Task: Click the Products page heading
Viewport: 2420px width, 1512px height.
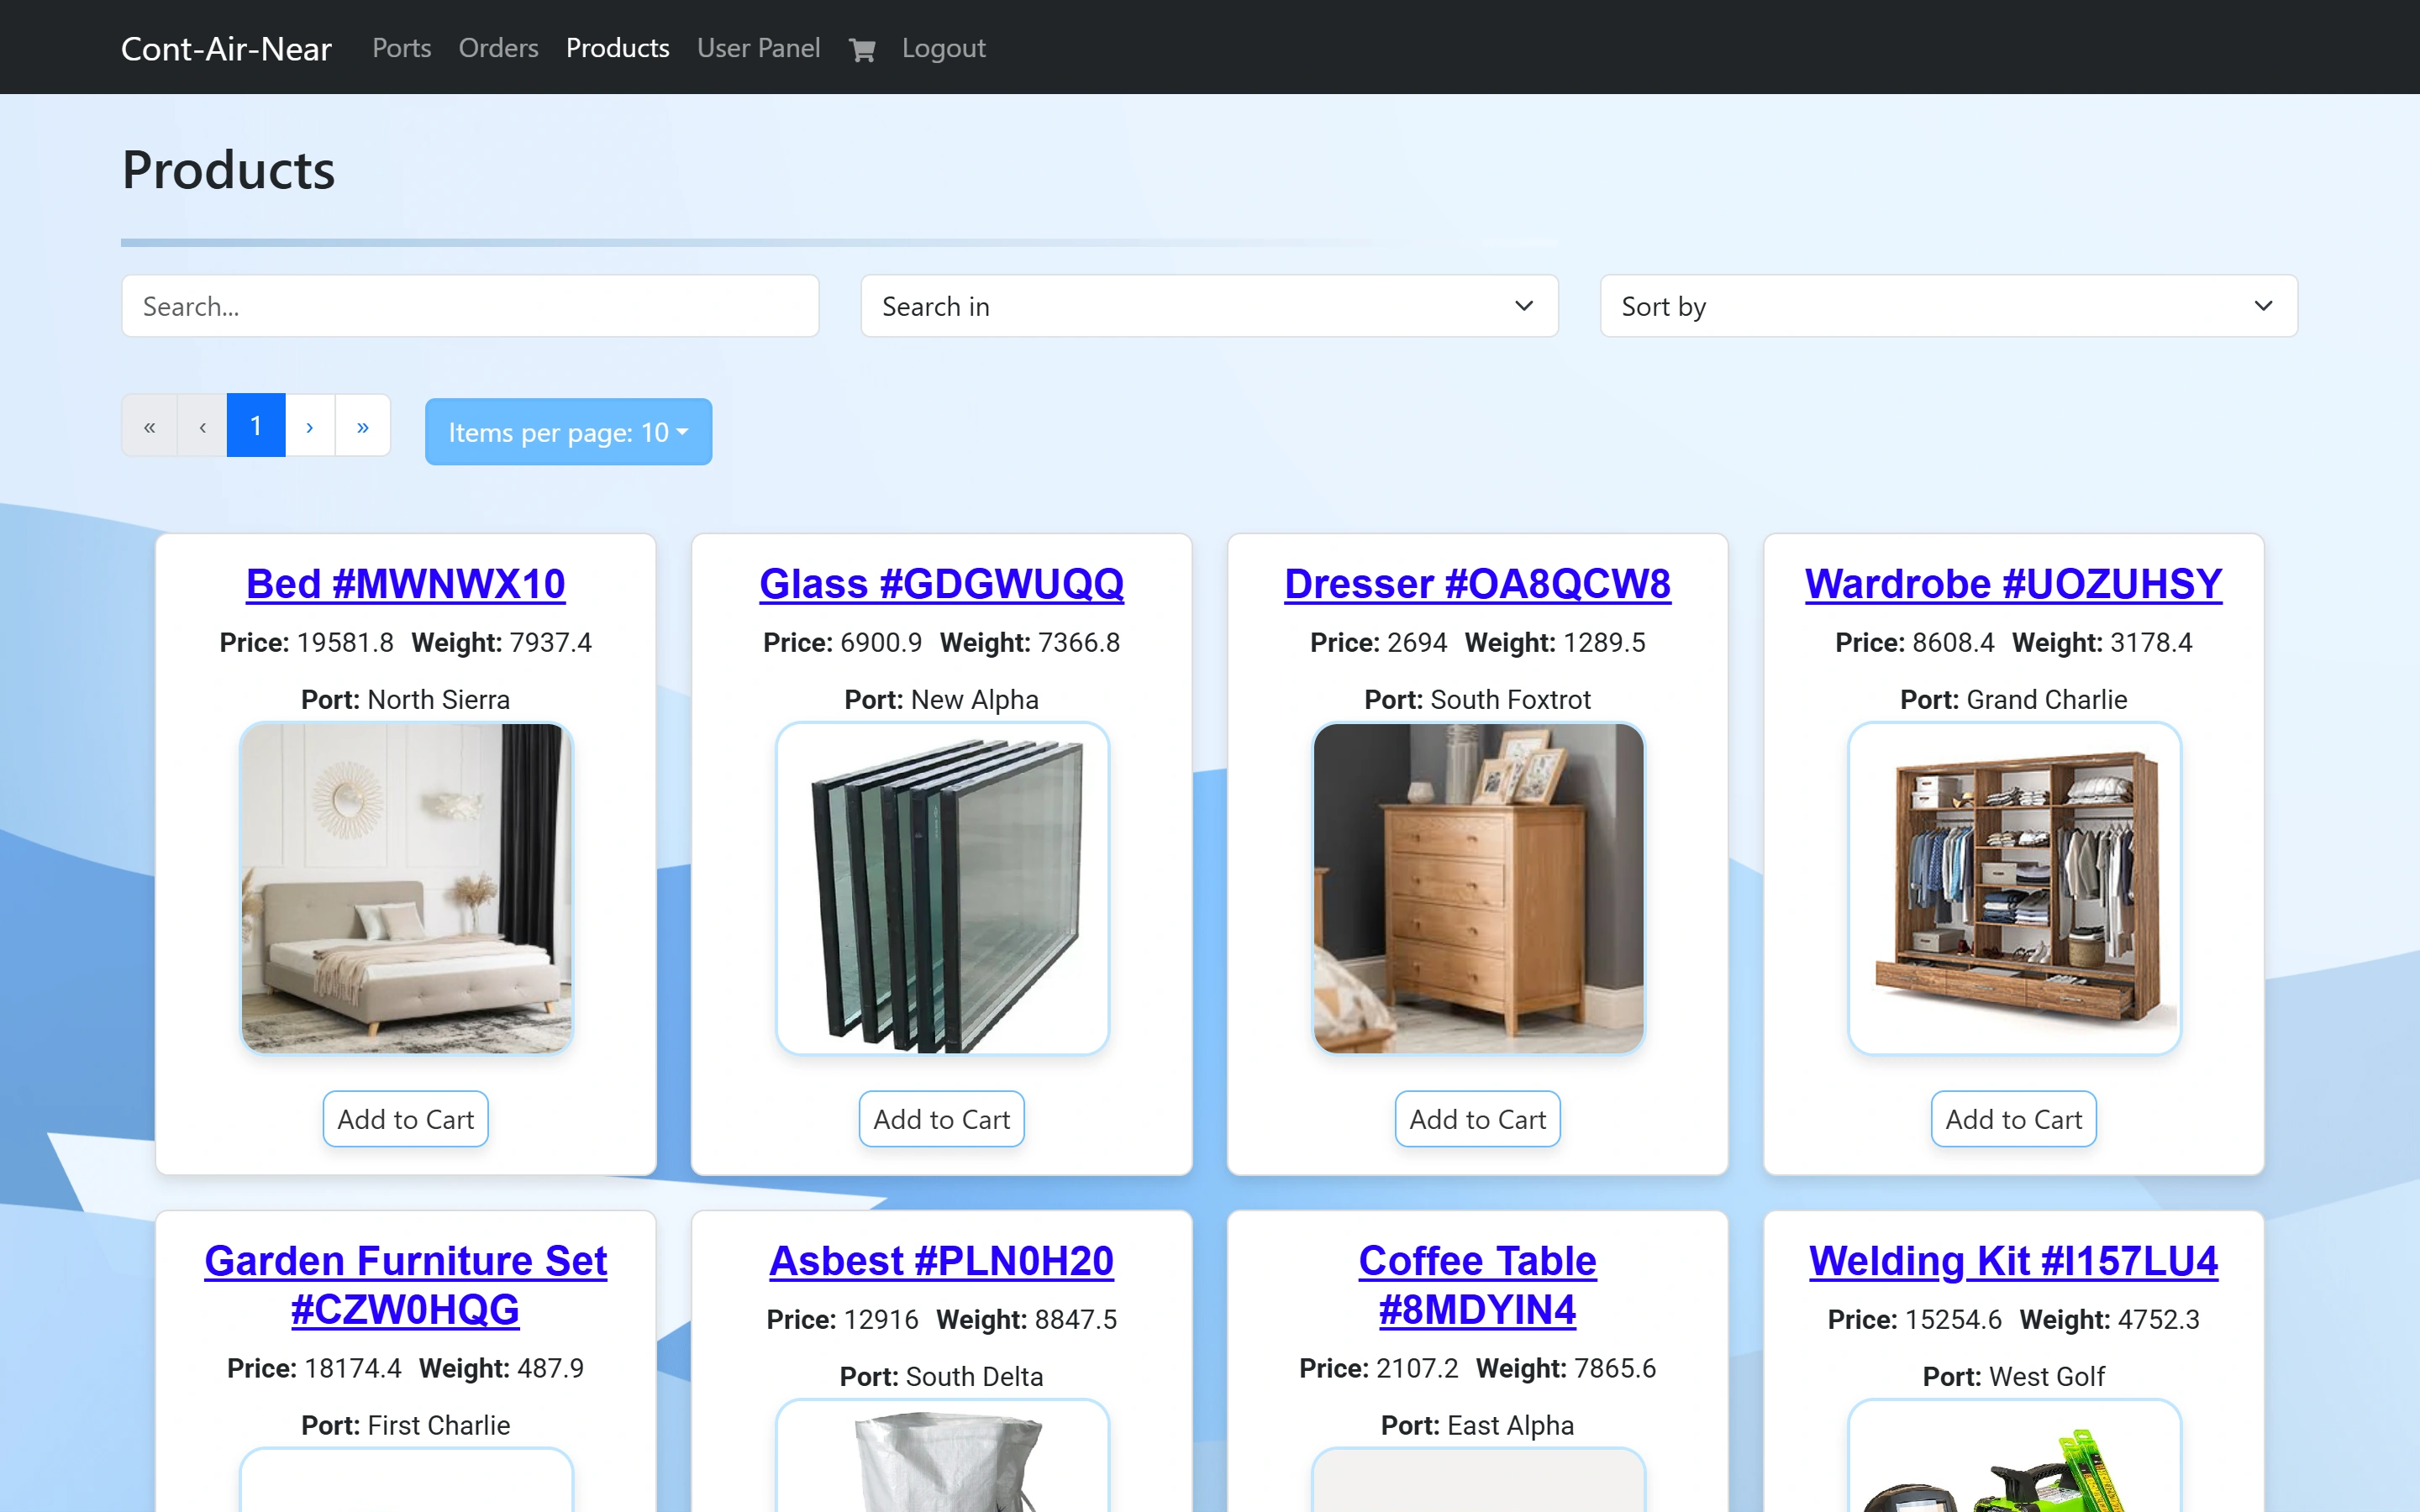Action: (x=228, y=170)
